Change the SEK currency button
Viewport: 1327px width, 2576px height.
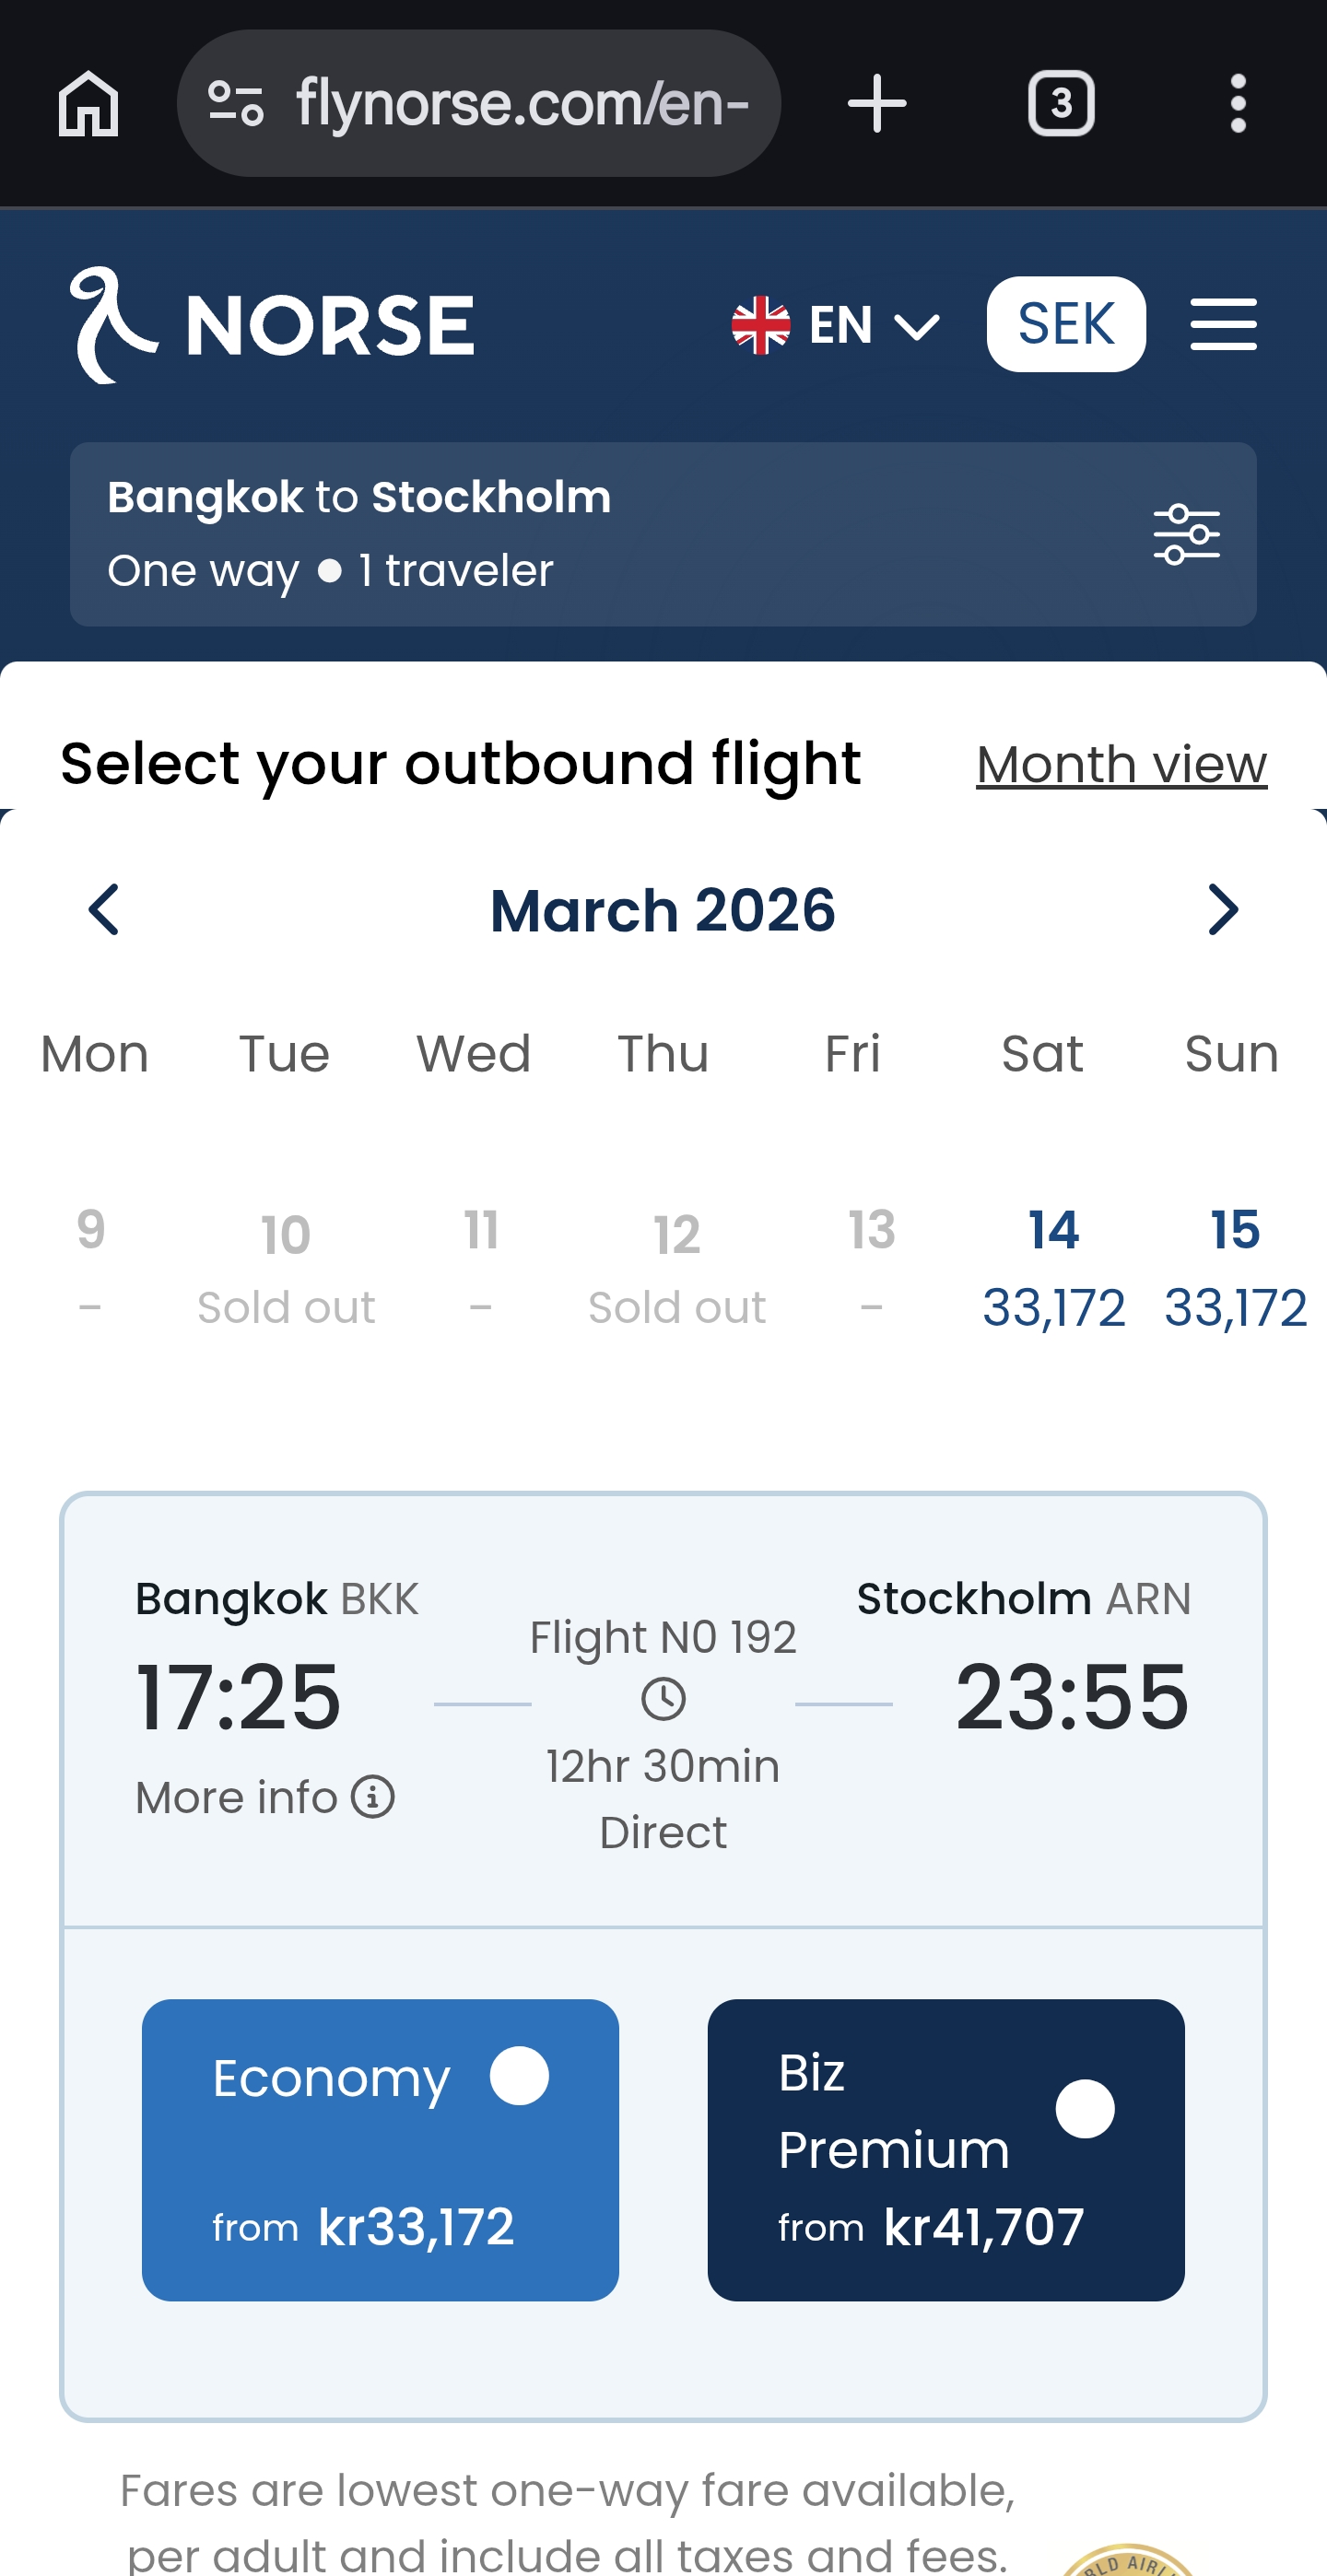(x=1066, y=324)
